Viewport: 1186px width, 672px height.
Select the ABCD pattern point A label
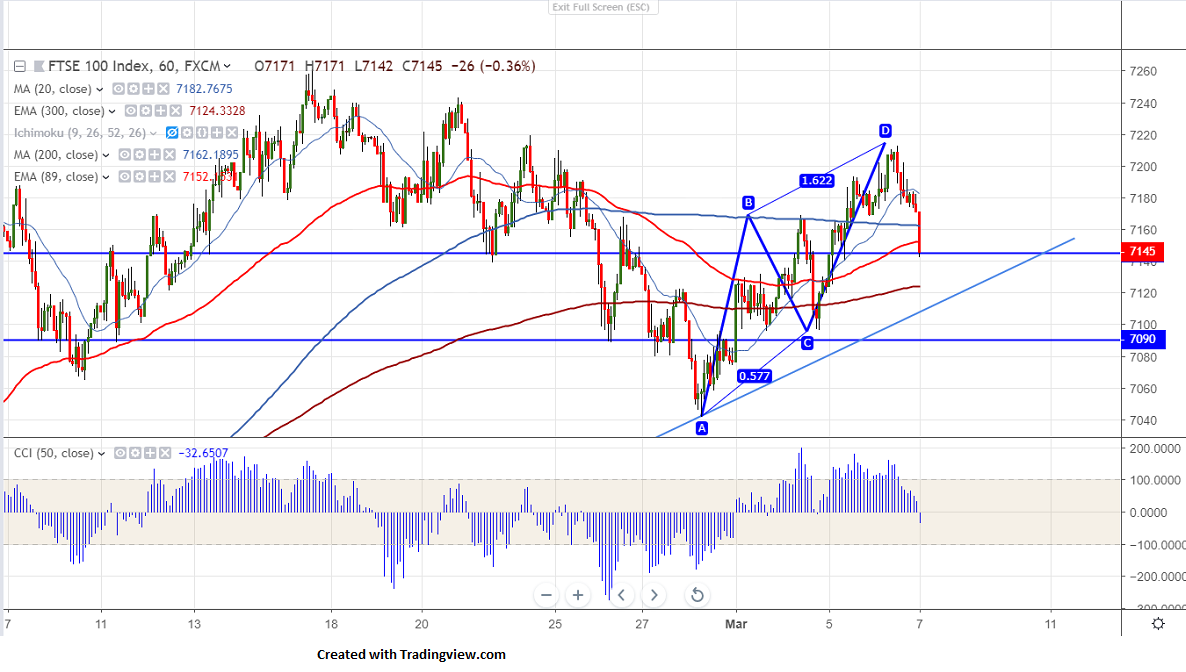[x=702, y=428]
